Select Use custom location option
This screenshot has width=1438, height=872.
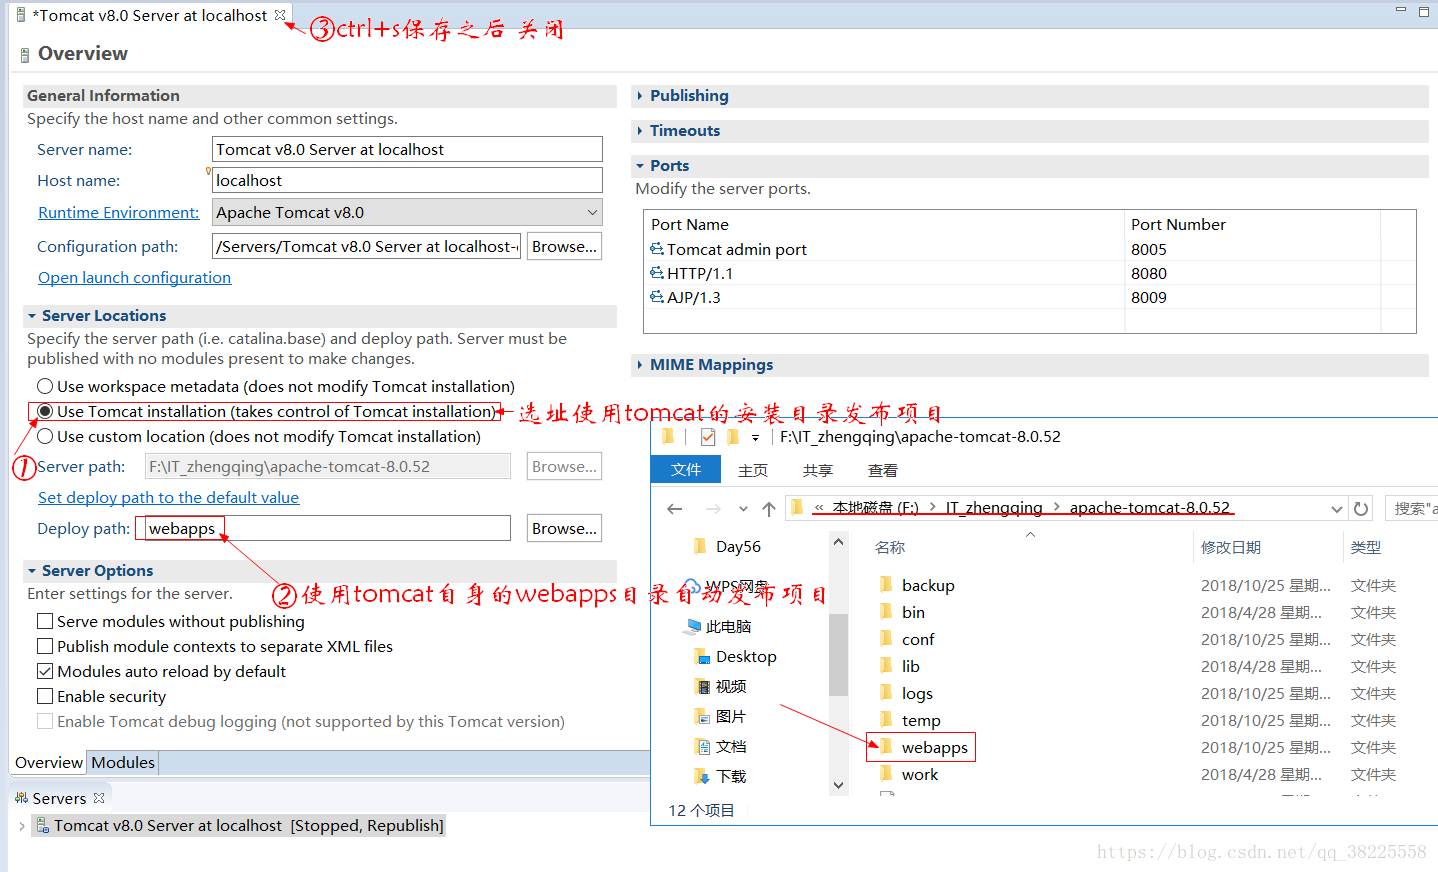(45, 436)
